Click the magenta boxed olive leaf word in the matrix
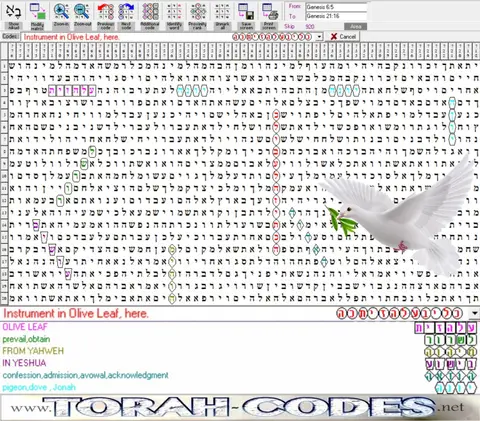480x421 pixels. (x=72, y=90)
